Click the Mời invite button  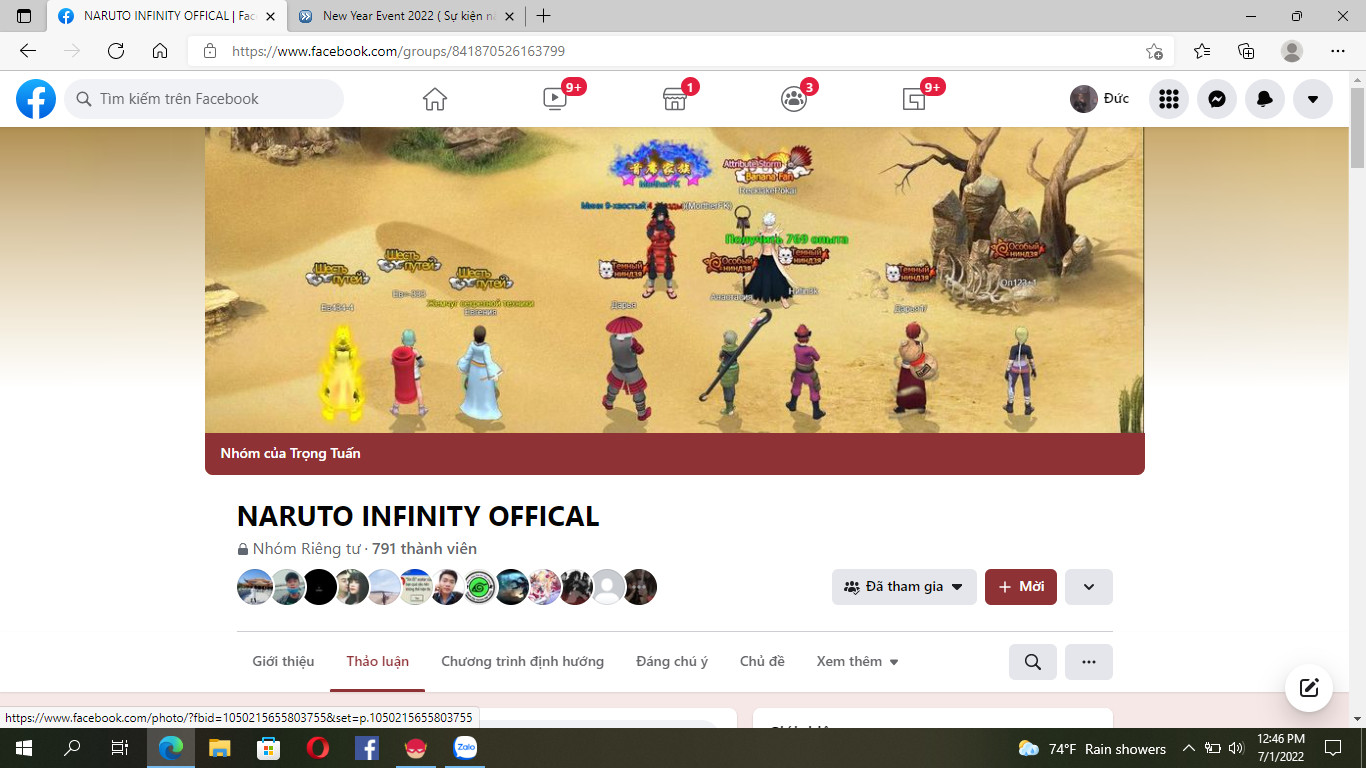click(x=1021, y=587)
